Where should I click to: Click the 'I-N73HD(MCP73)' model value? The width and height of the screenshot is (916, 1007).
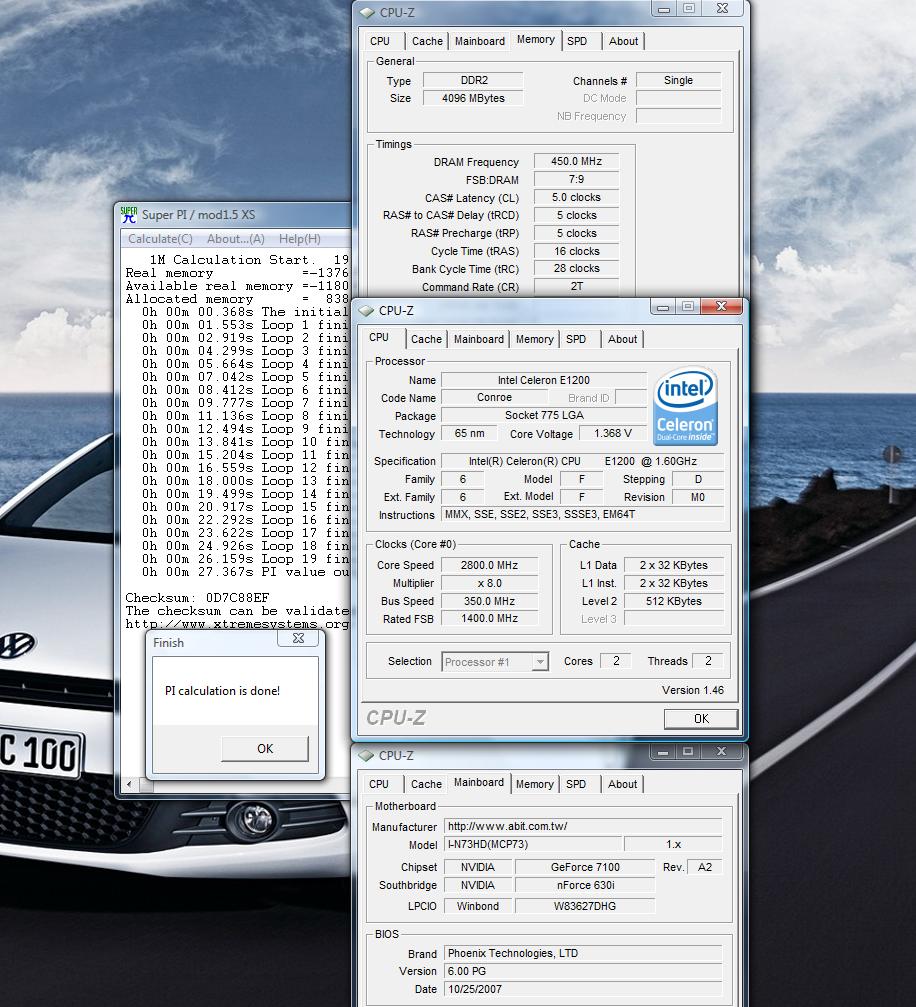tap(533, 845)
